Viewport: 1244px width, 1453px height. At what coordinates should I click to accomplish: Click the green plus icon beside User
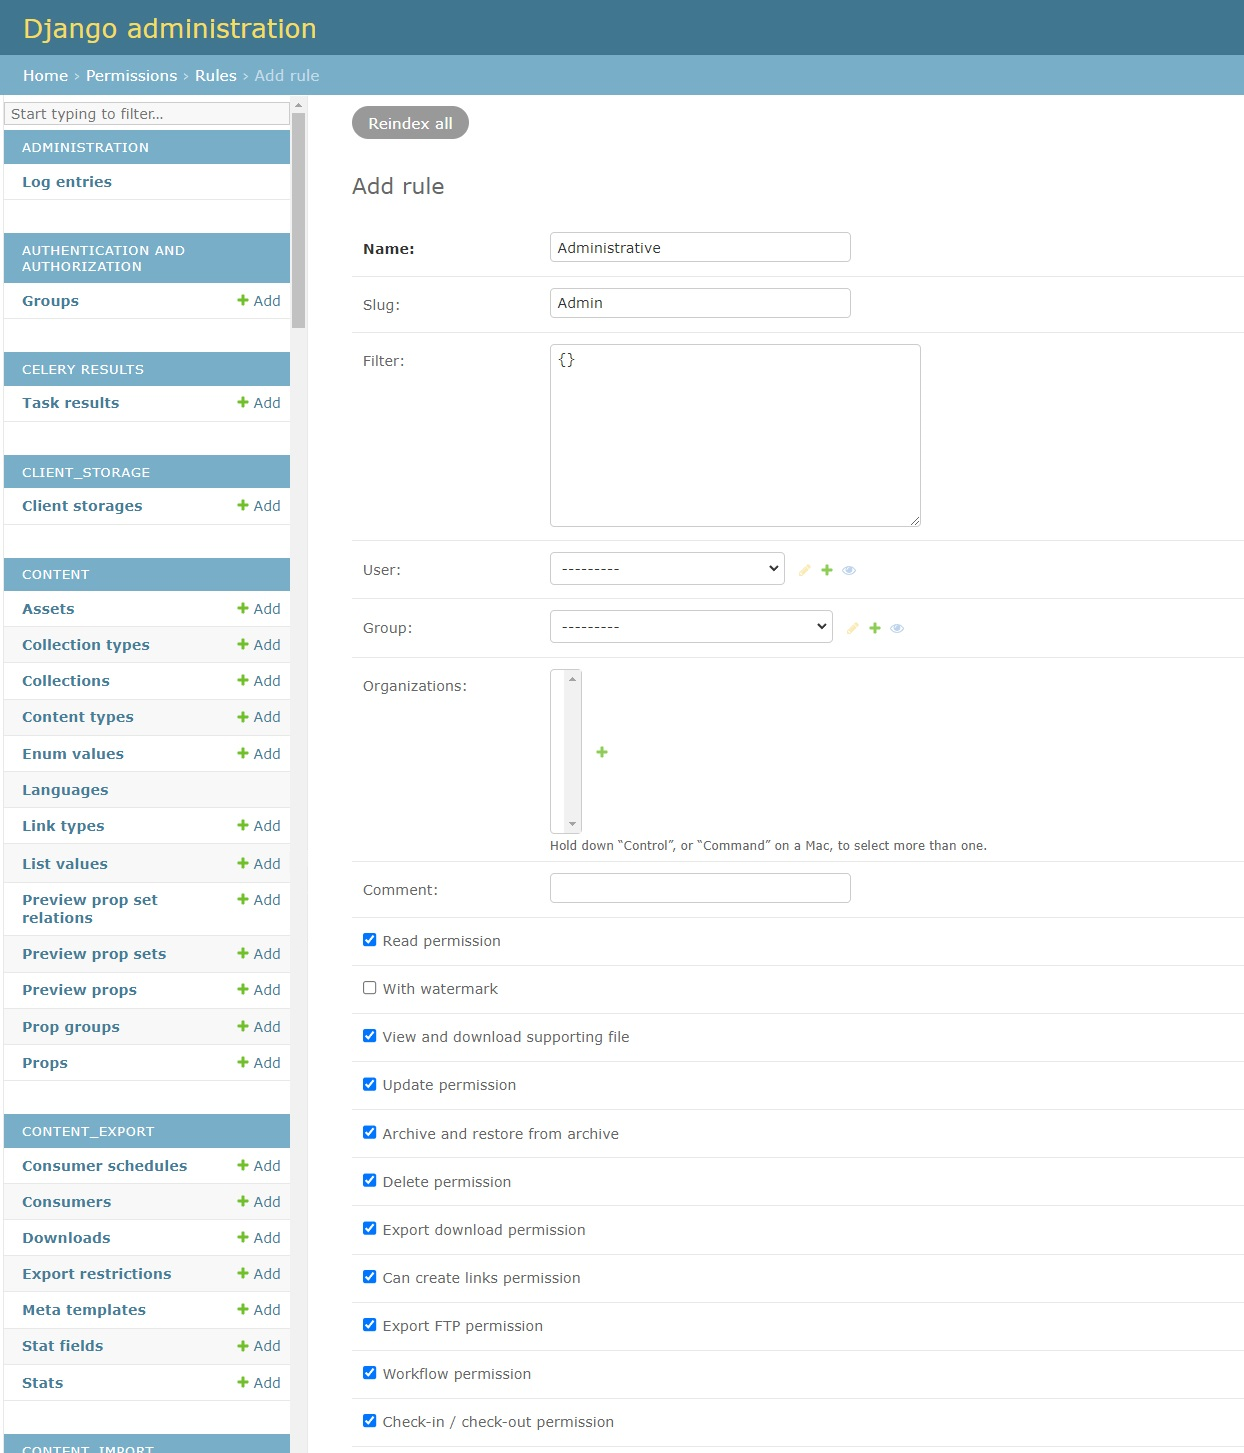(827, 570)
